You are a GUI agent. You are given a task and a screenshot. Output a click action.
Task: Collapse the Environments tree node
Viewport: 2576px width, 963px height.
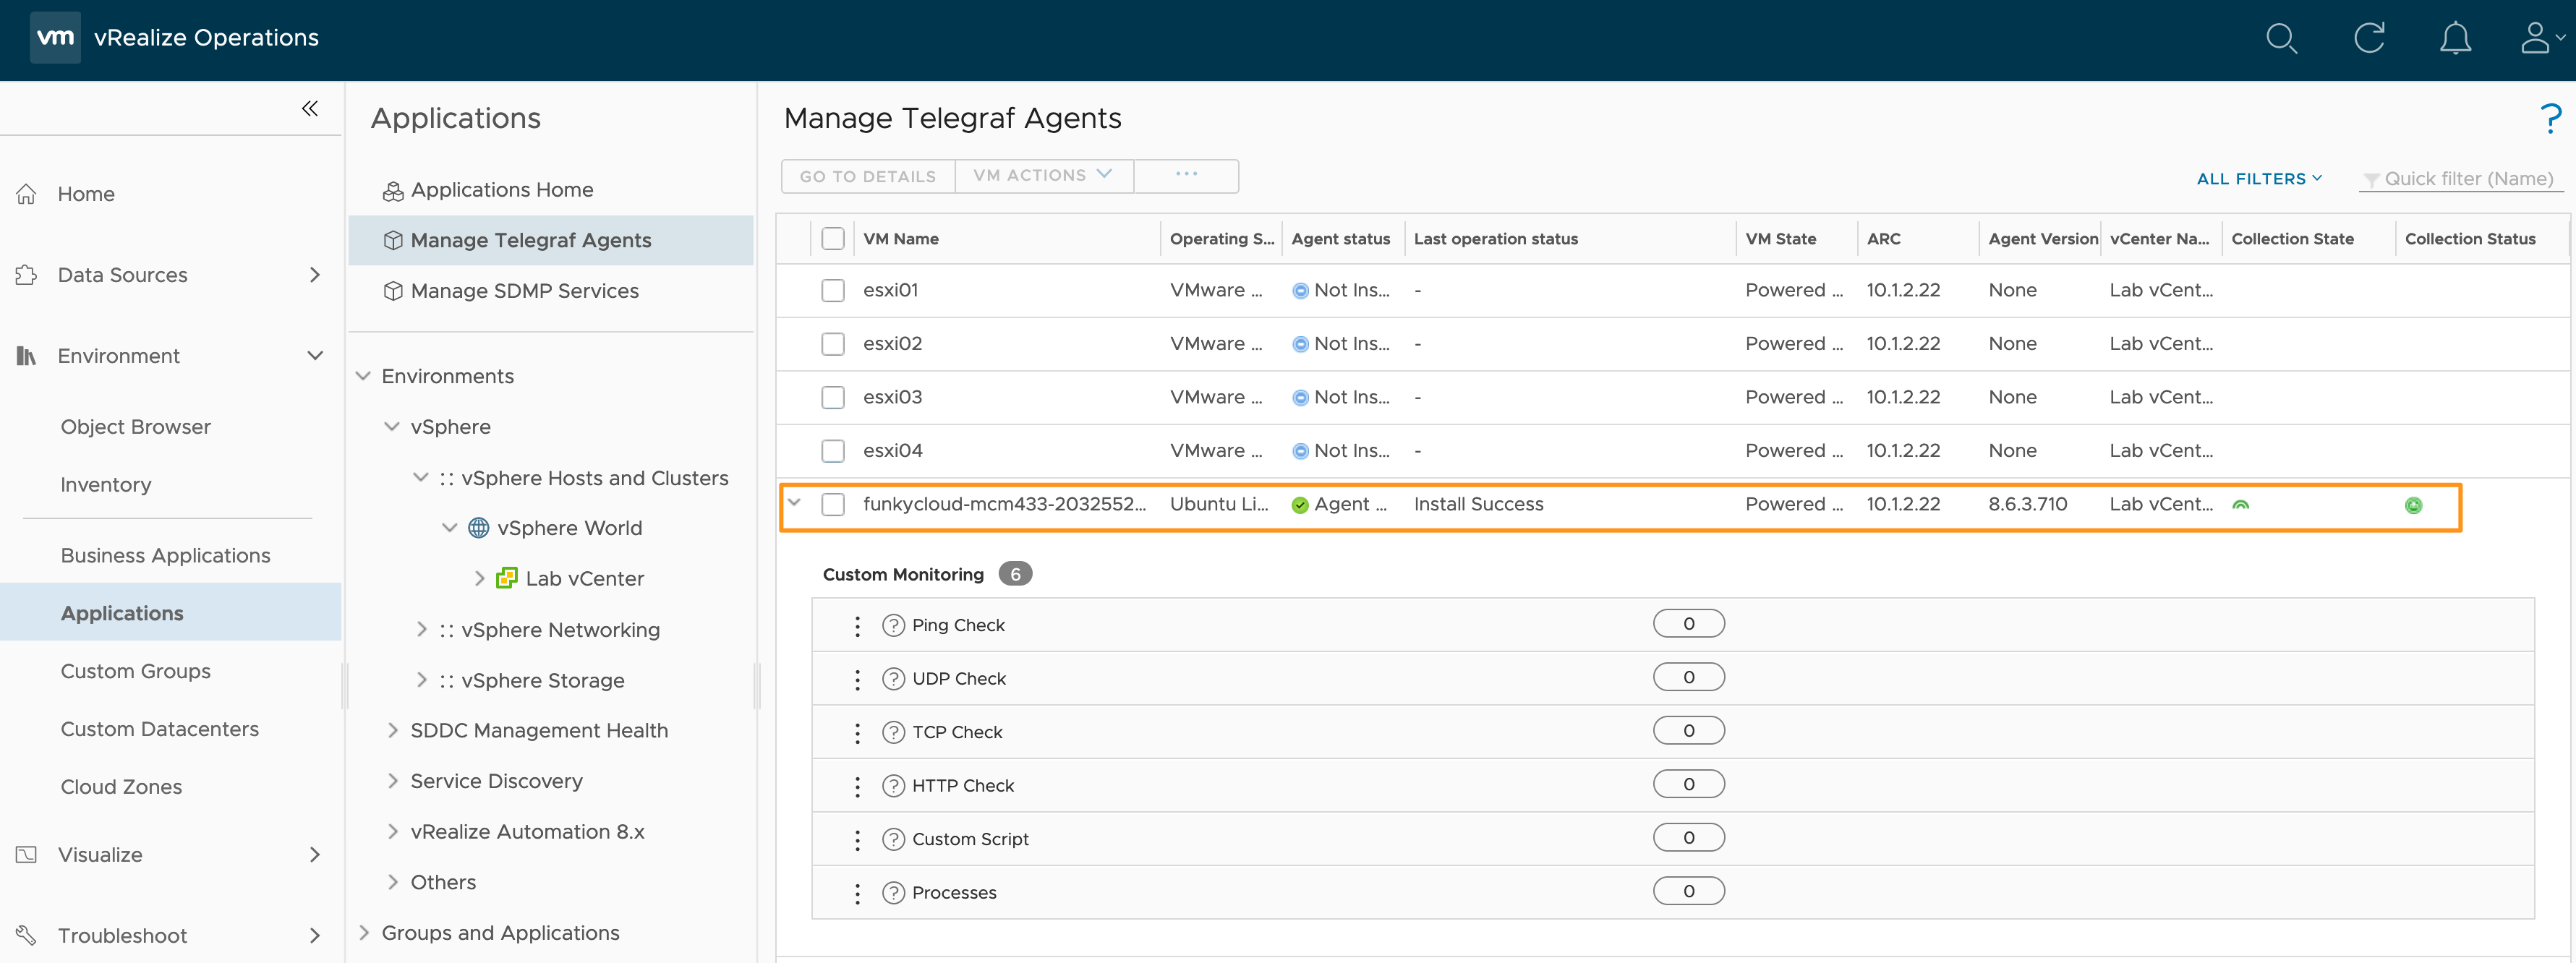tap(363, 376)
